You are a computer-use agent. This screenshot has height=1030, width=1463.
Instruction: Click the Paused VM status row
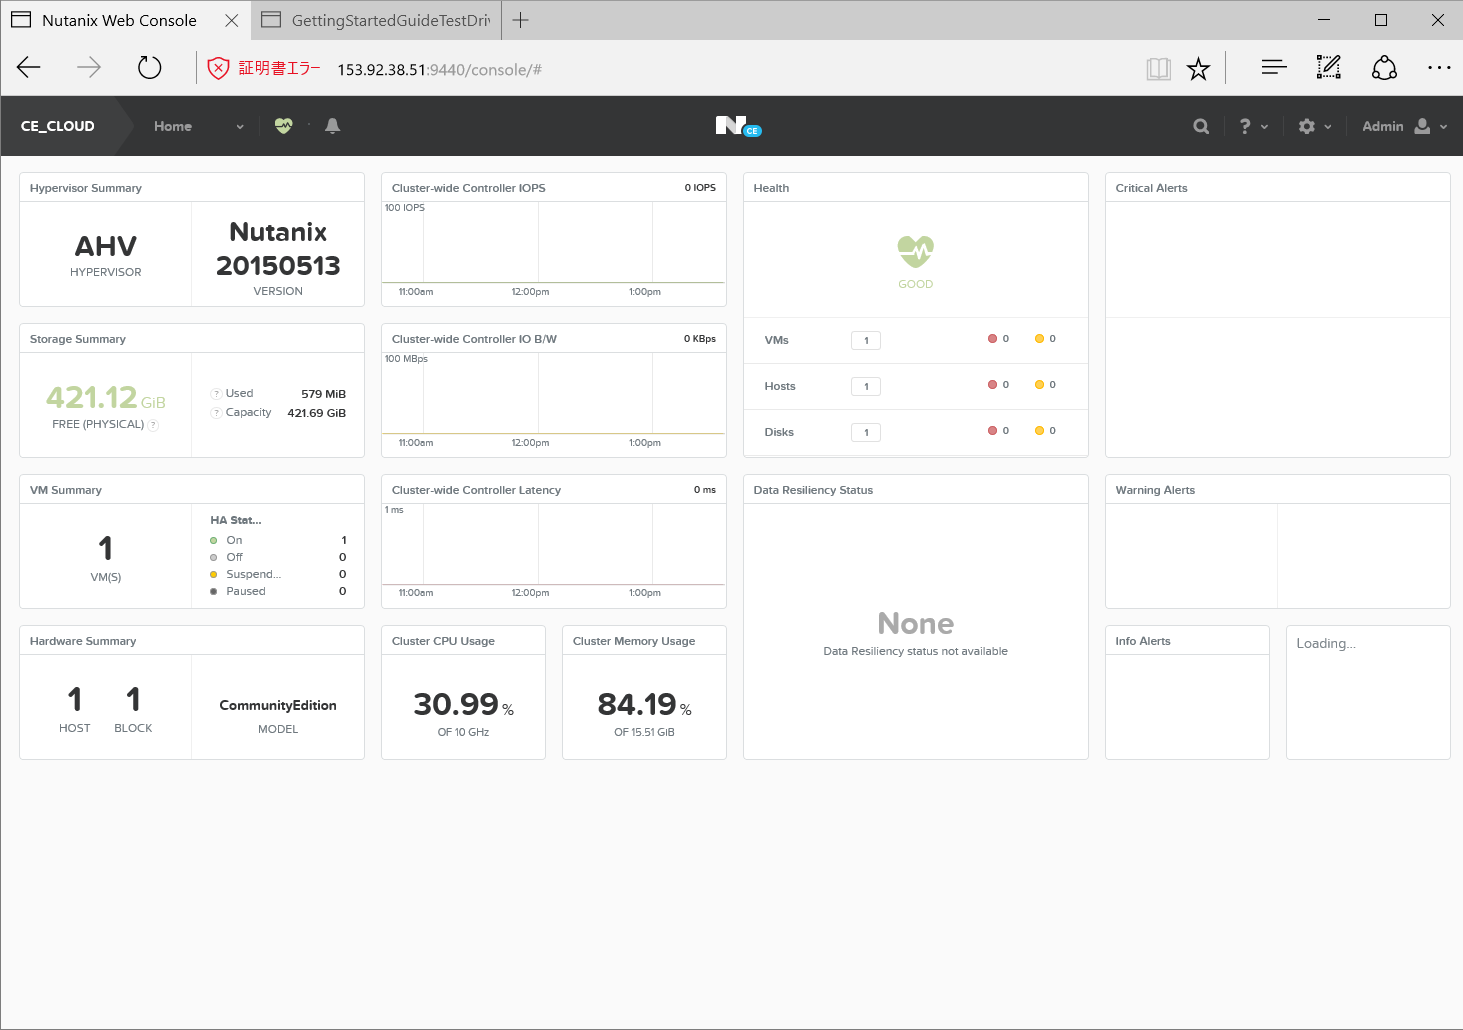[278, 591]
